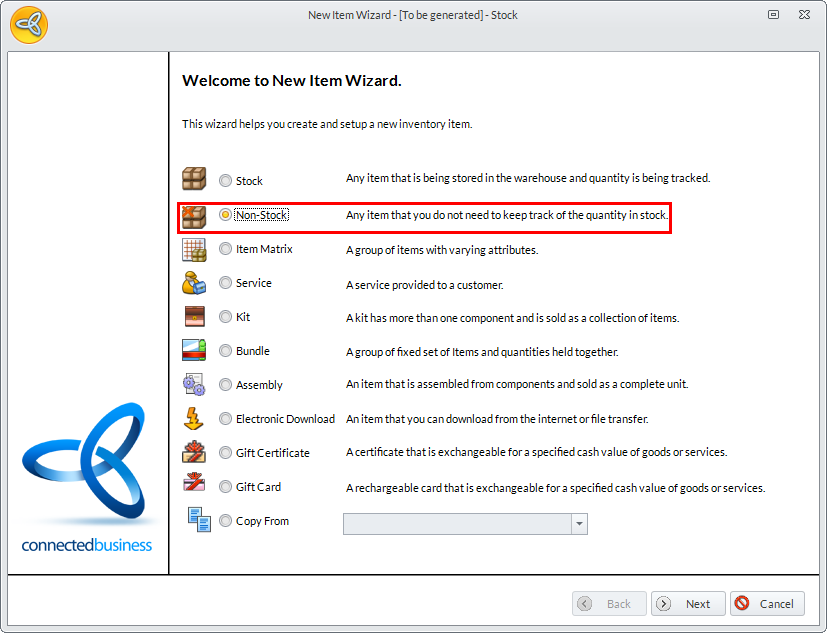Image resolution: width=827 pixels, height=633 pixels.
Task: Click the text 'A service provided to a customer.'
Action: pyautogui.click(x=425, y=285)
